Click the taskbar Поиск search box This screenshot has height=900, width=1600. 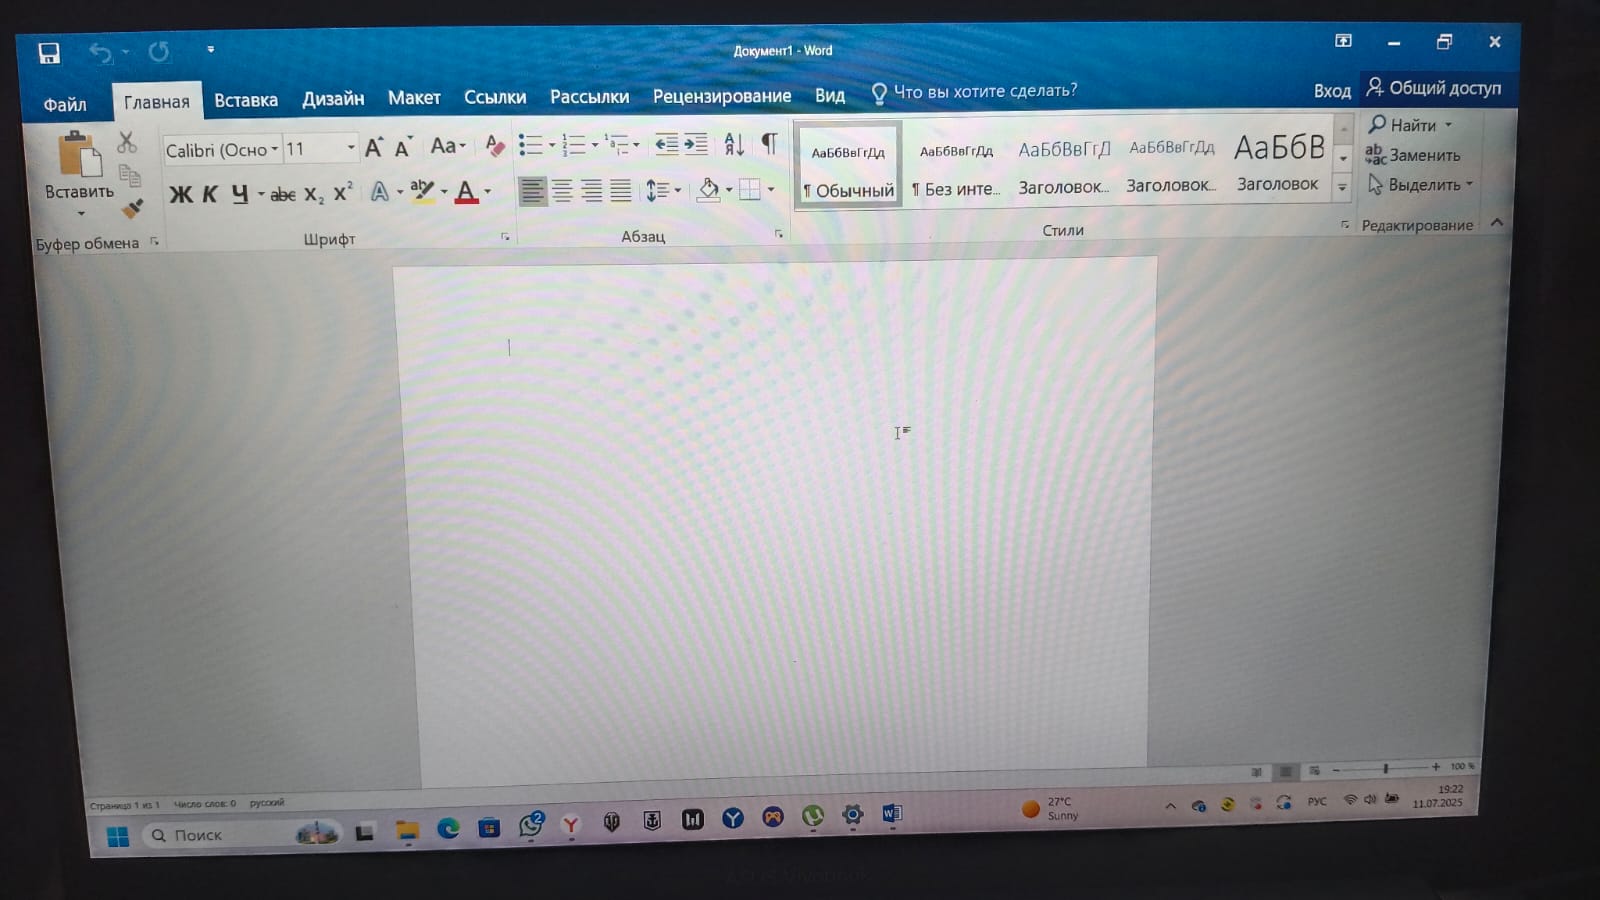click(240, 834)
